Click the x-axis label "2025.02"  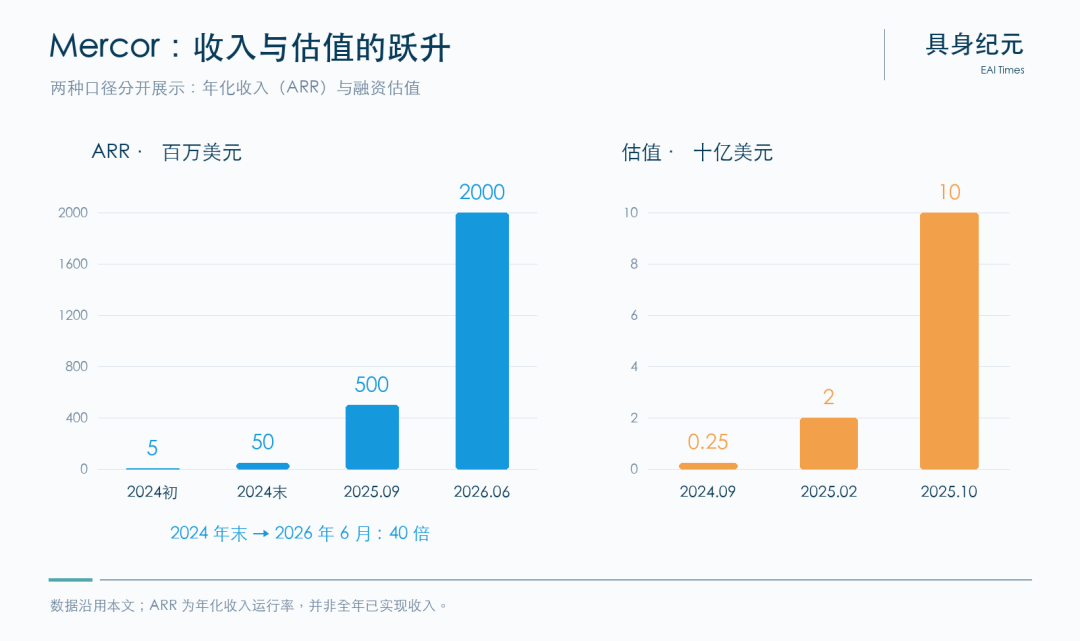pos(829,492)
